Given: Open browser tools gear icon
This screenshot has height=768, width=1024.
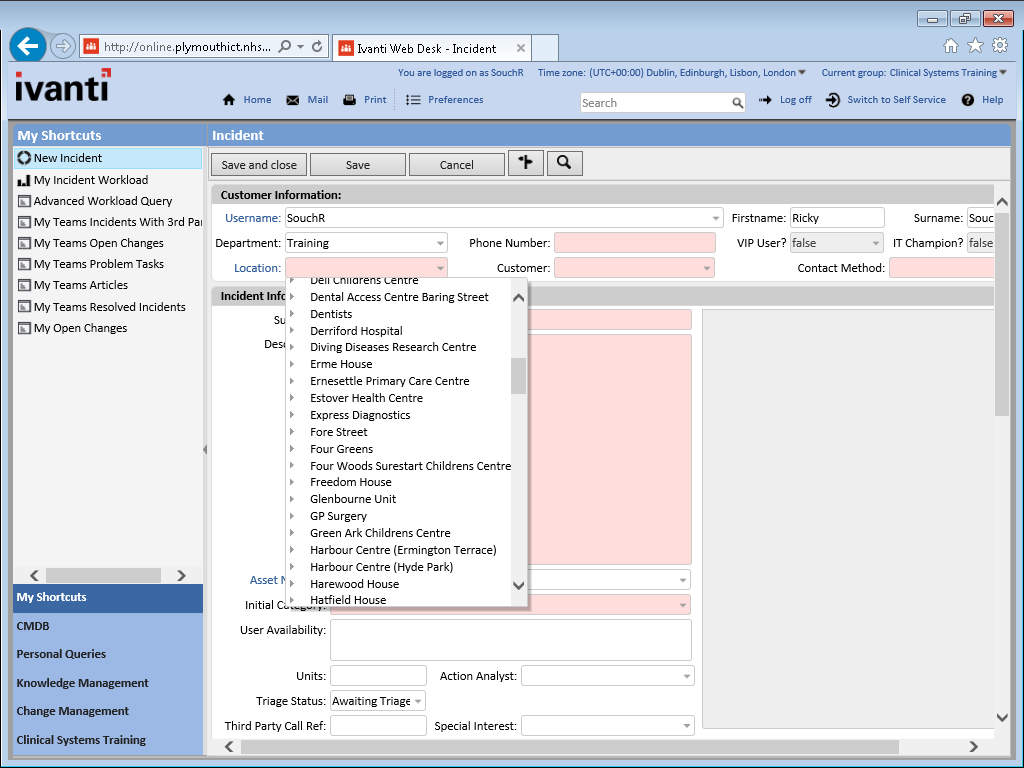Looking at the screenshot, I should click(1000, 45).
